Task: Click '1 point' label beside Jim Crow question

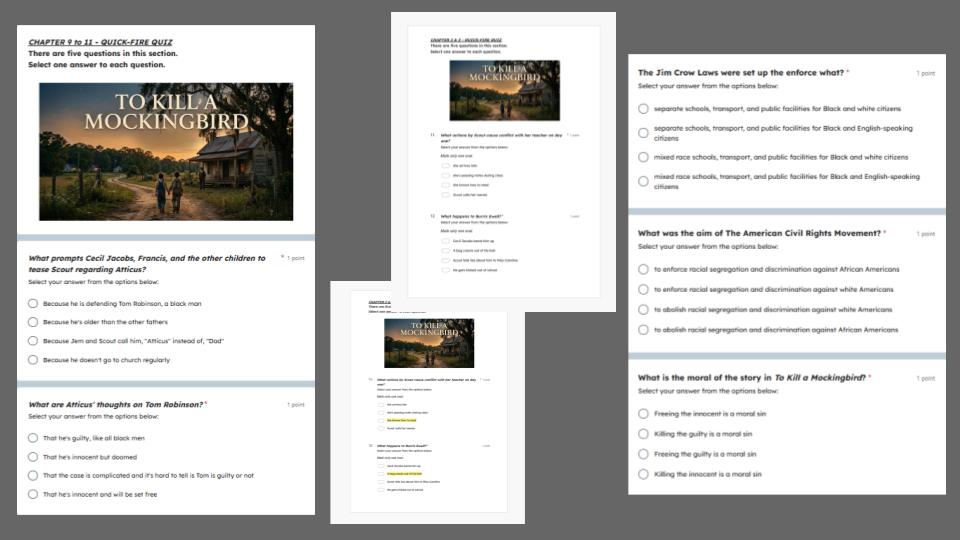Action: tap(926, 73)
